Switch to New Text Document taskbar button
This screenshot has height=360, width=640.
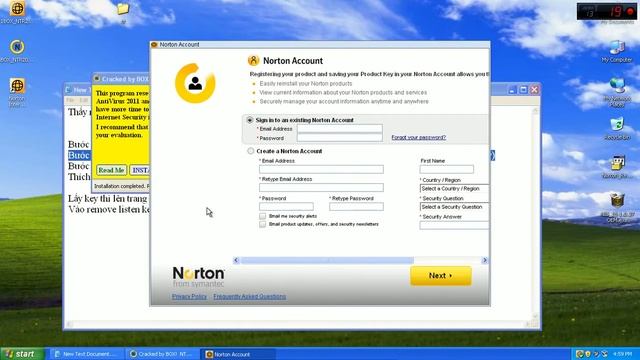click(x=86, y=354)
